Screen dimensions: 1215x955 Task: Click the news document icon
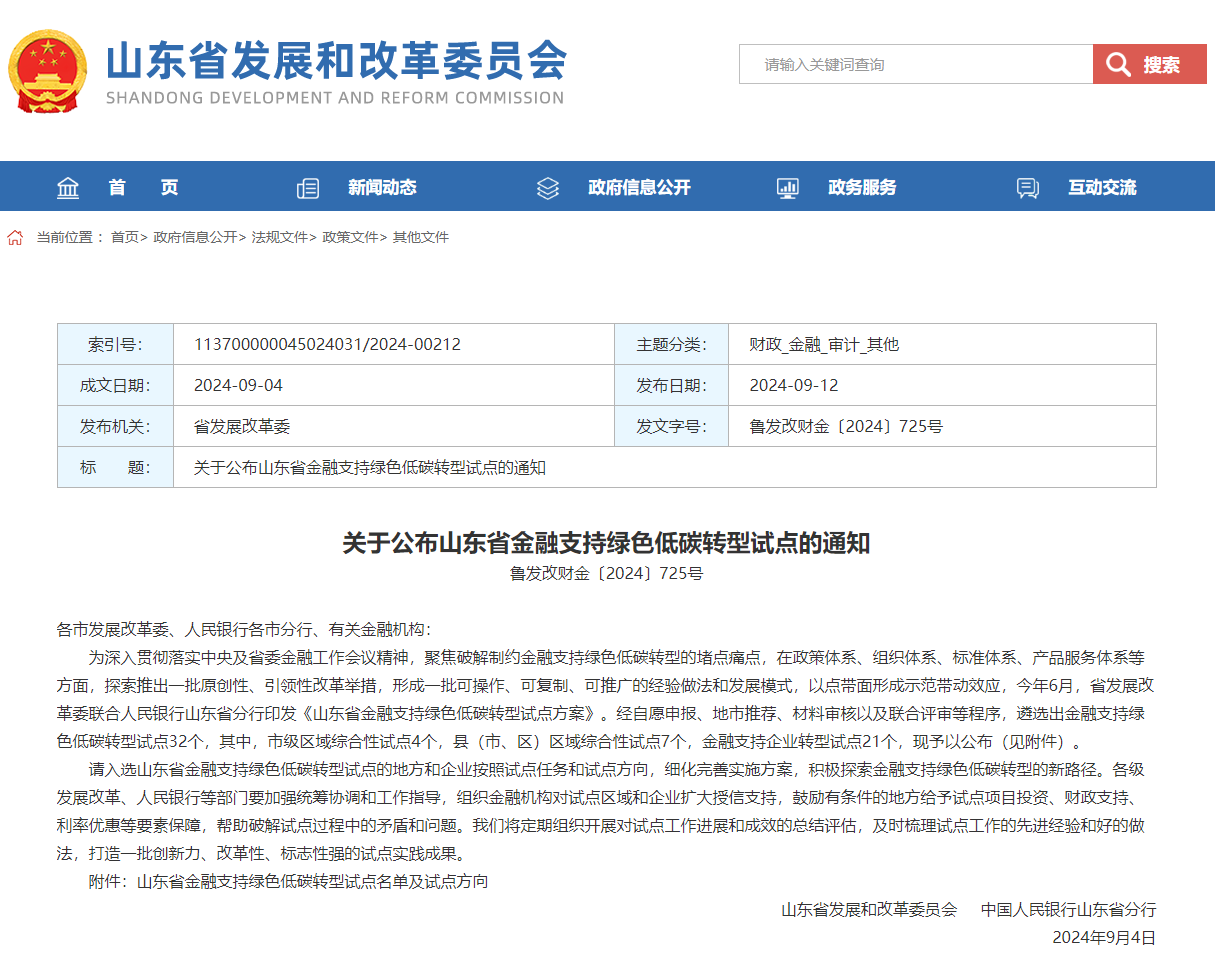308,188
